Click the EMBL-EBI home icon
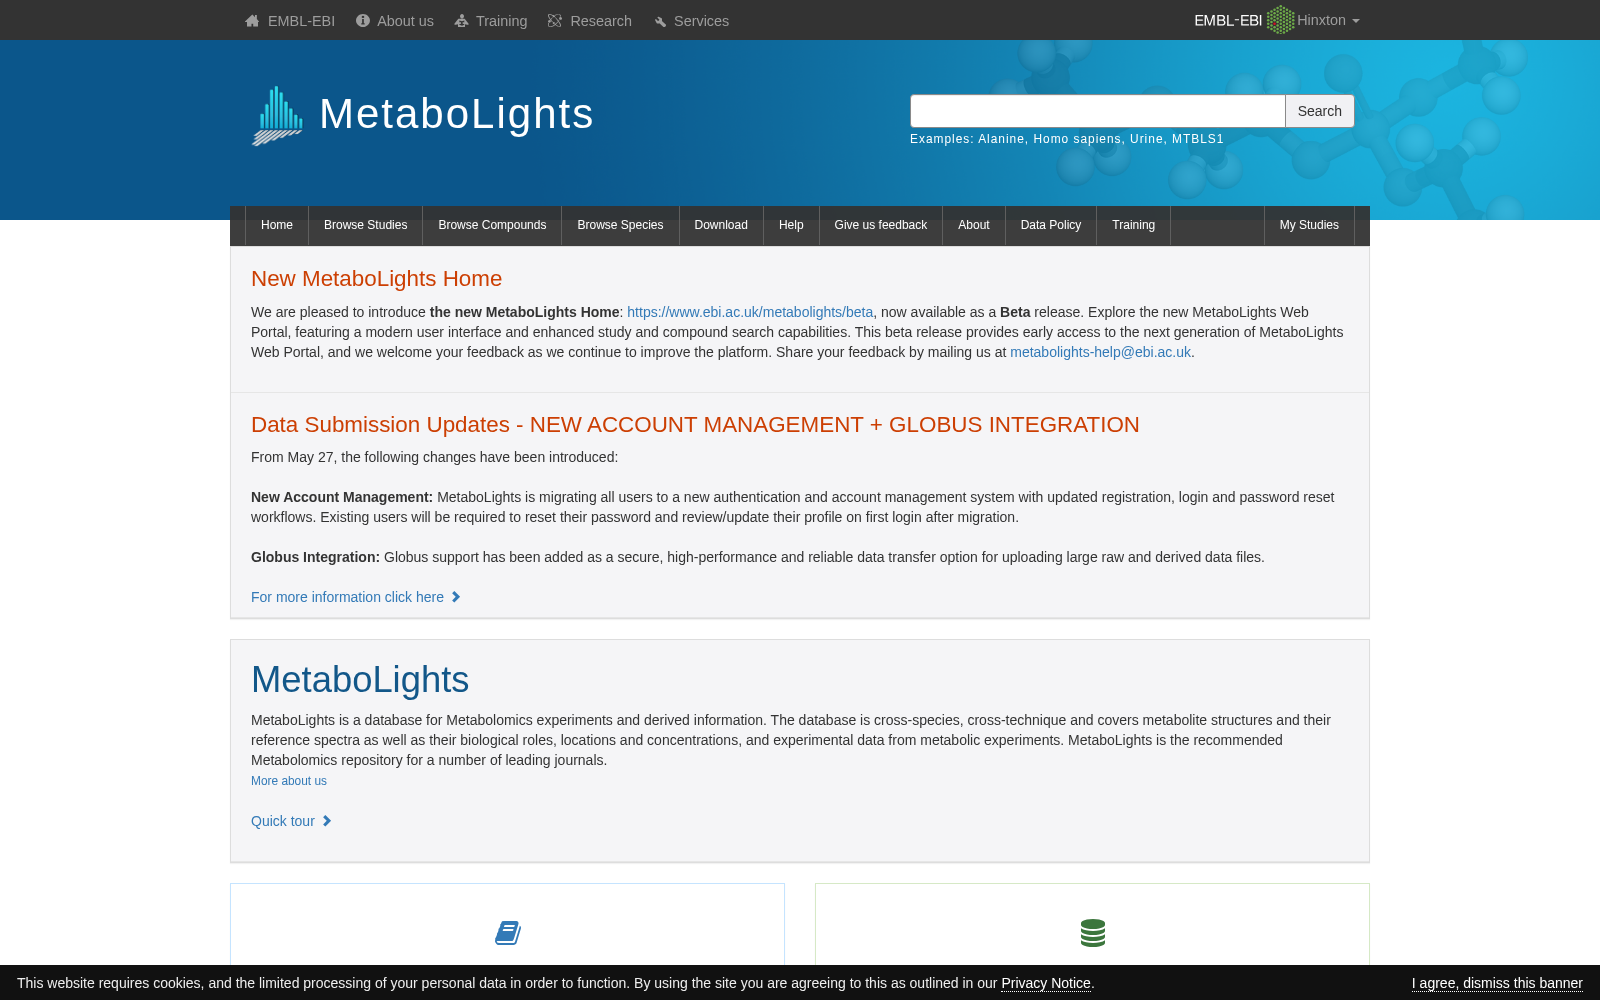Screen dimensions: 1600x1000 [252, 21]
